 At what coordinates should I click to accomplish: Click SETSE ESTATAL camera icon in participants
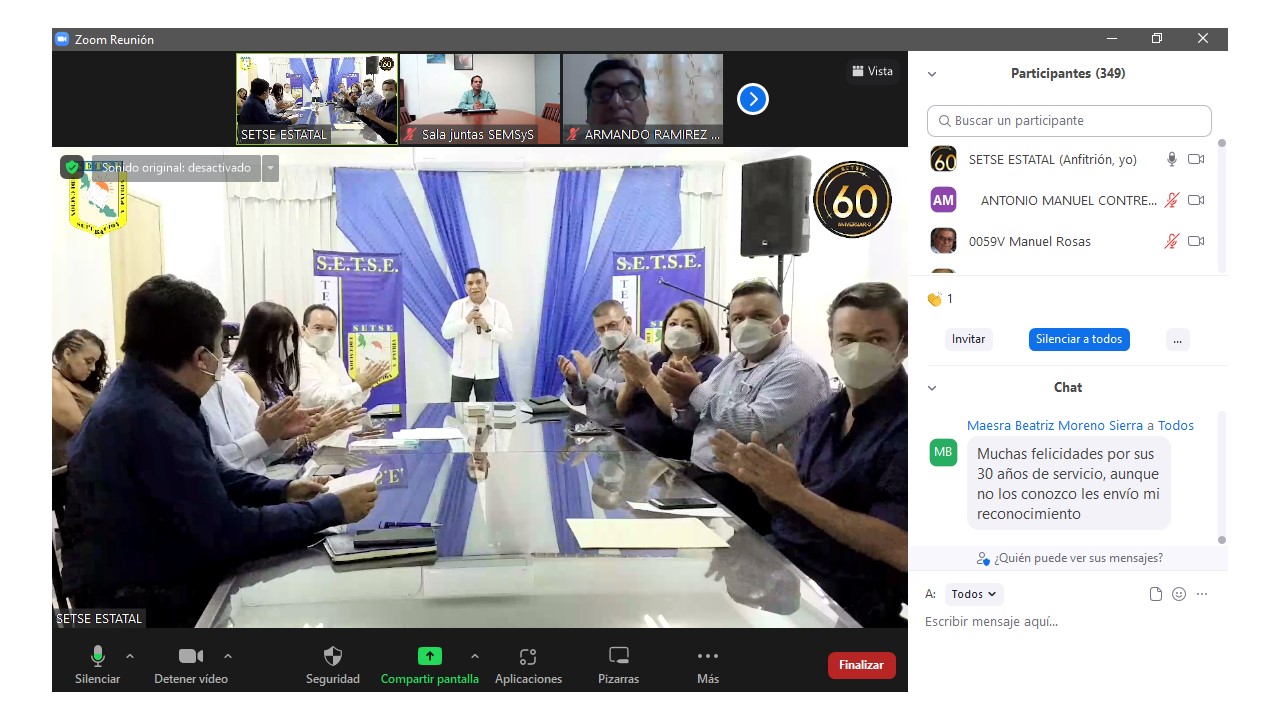(x=1196, y=159)
